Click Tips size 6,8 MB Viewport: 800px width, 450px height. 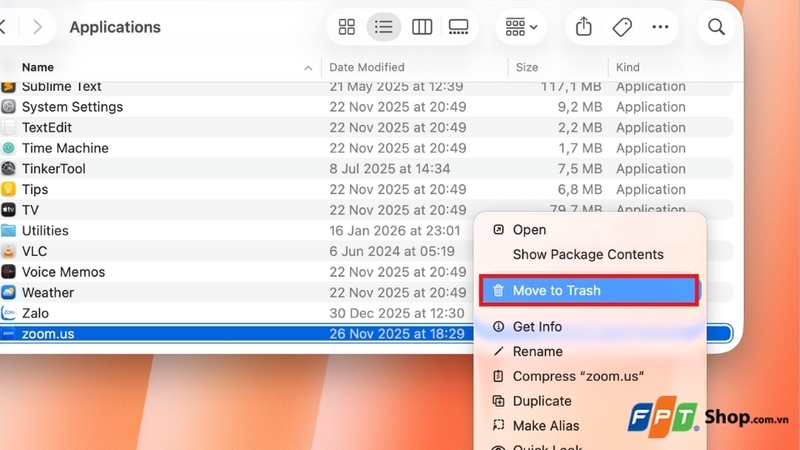pos(580,189)
